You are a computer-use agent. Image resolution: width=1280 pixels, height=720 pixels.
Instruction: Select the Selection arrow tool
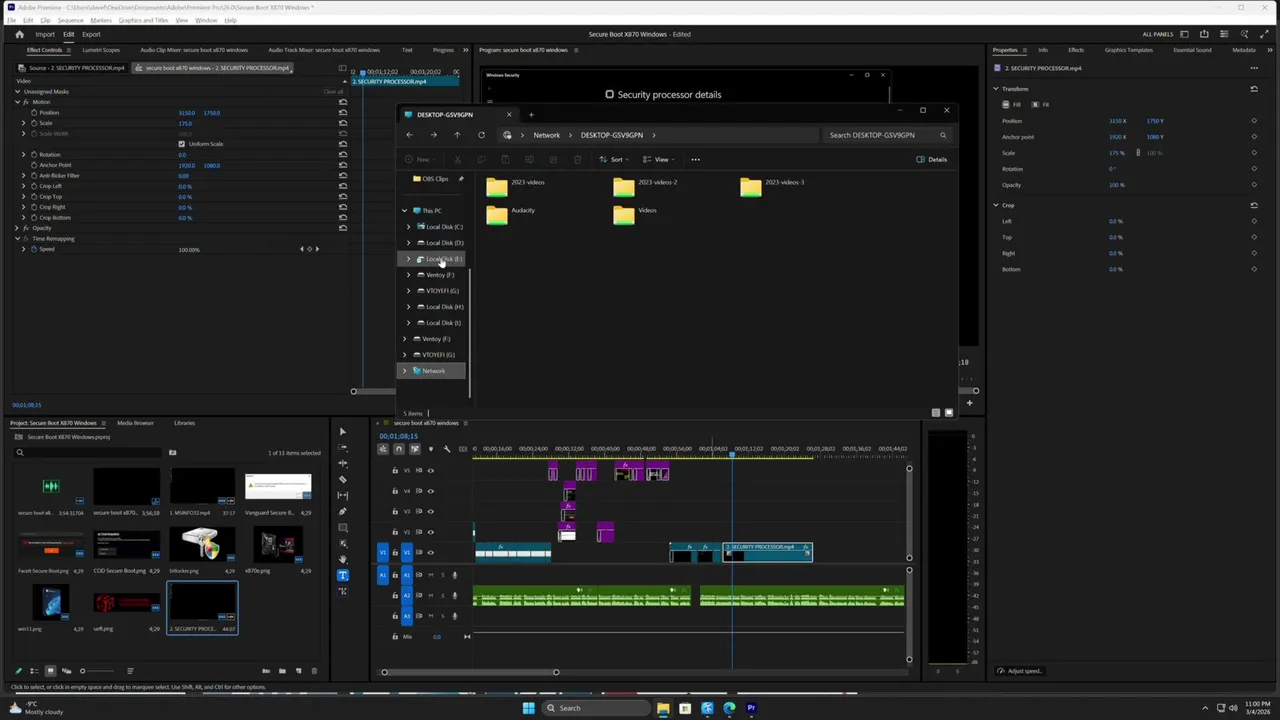[342, 431]
